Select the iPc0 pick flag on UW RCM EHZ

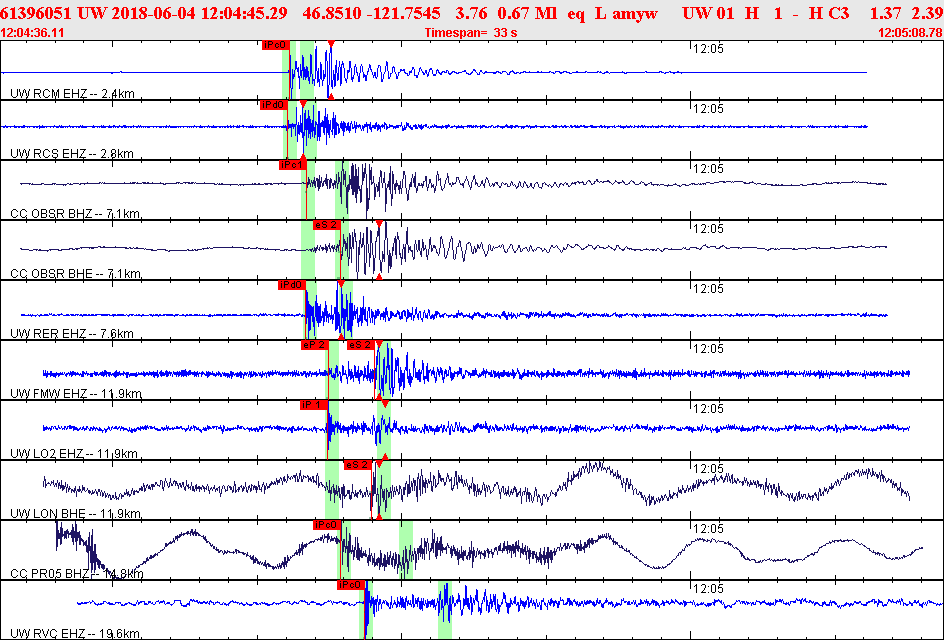pyautogui.click(x=274, y=44)
